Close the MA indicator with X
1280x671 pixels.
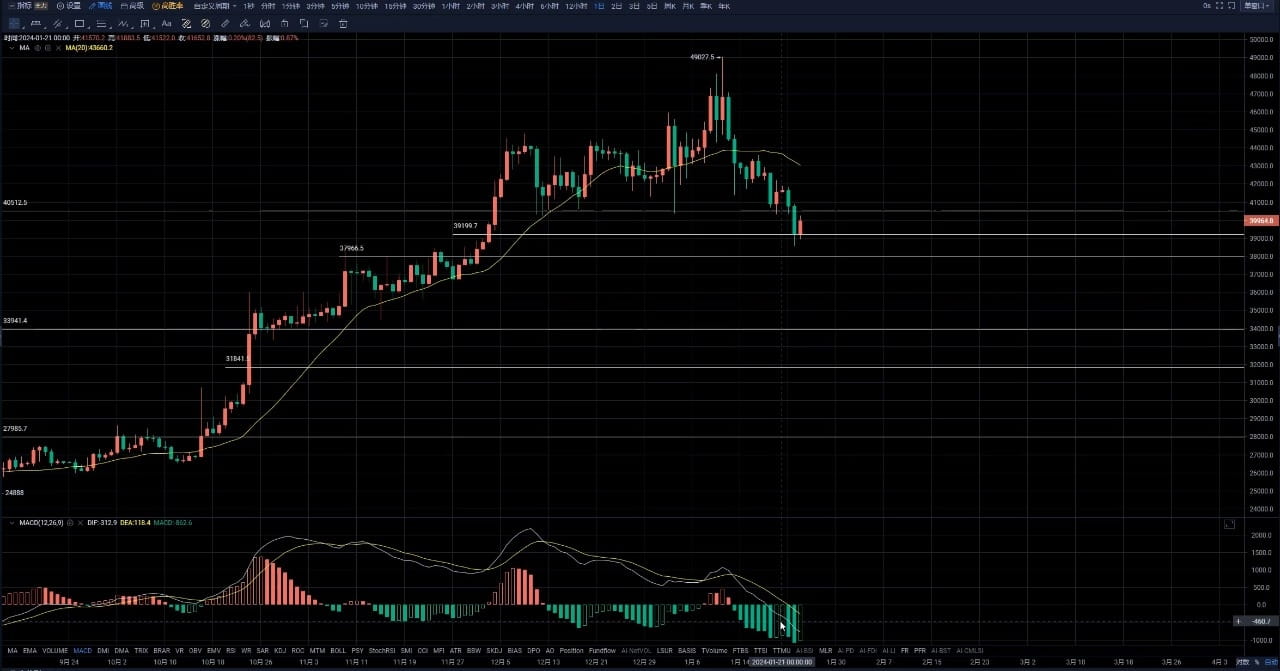[58, 48]
